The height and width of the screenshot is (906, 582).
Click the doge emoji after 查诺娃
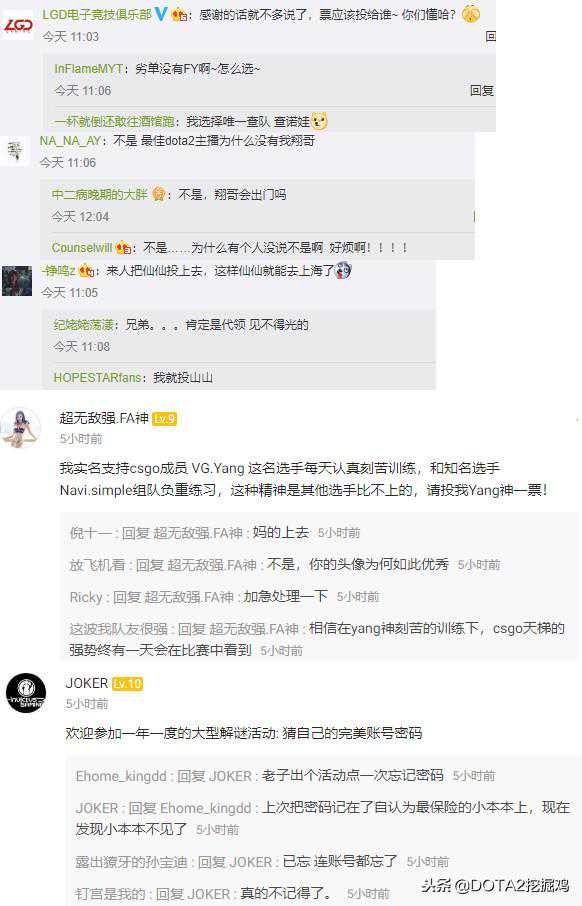[319, 121]
